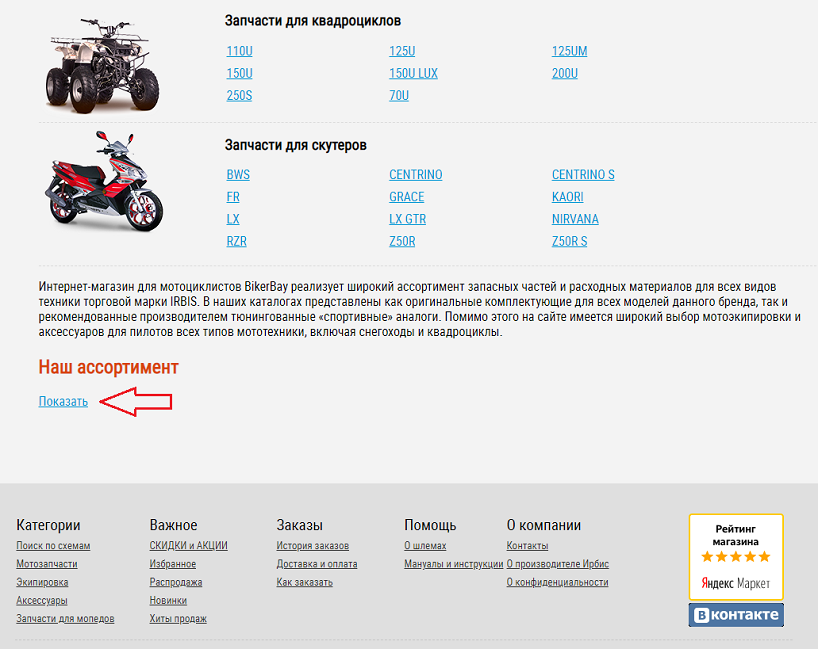
Task: Open Хиты продаж footer link
Action: tap(178, 619)
